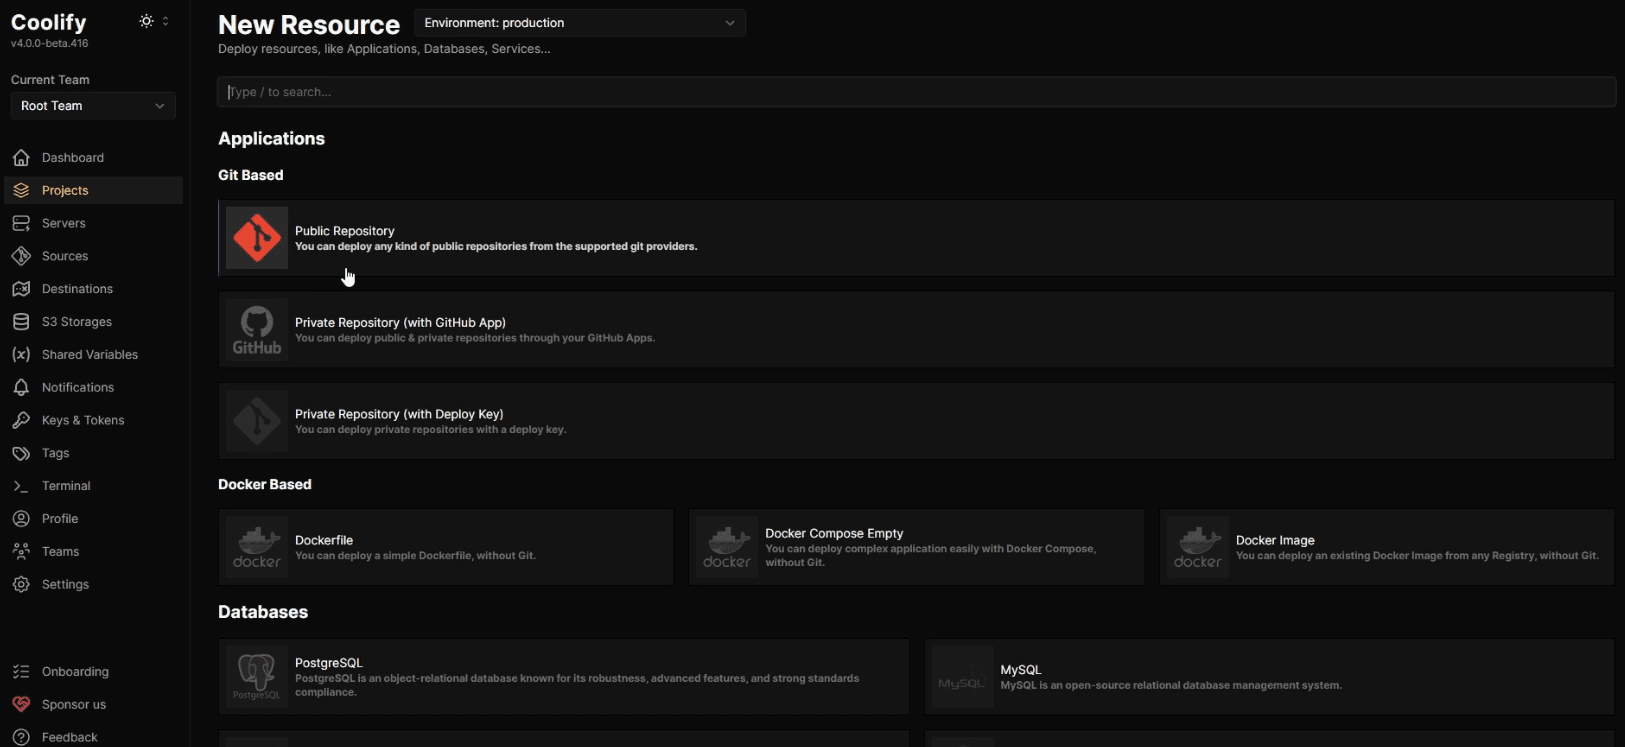Click the MySQL logo
The height and width of the screenshot is (747, 1625).
pos(963,677)
